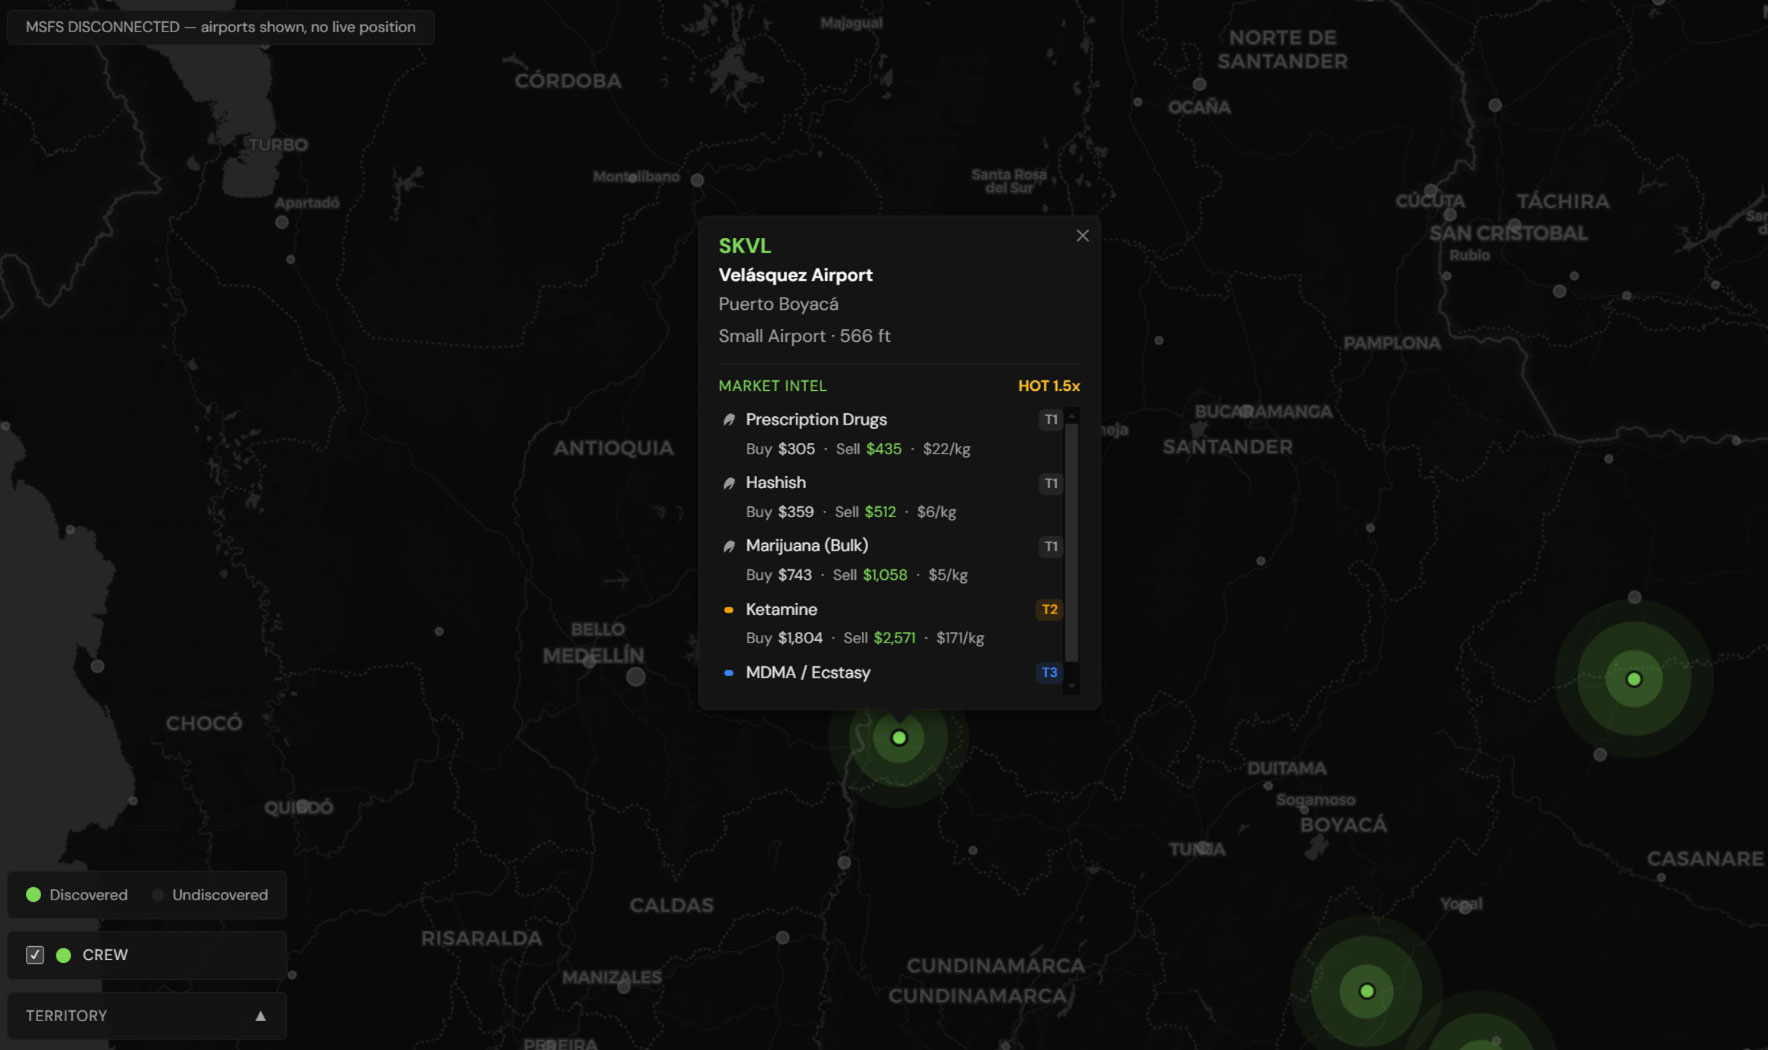This screenshot has height=1050, width=1768.
Task: Toggle the CREW checkbox
Action: pyautogui.click(x=35, y=955)
